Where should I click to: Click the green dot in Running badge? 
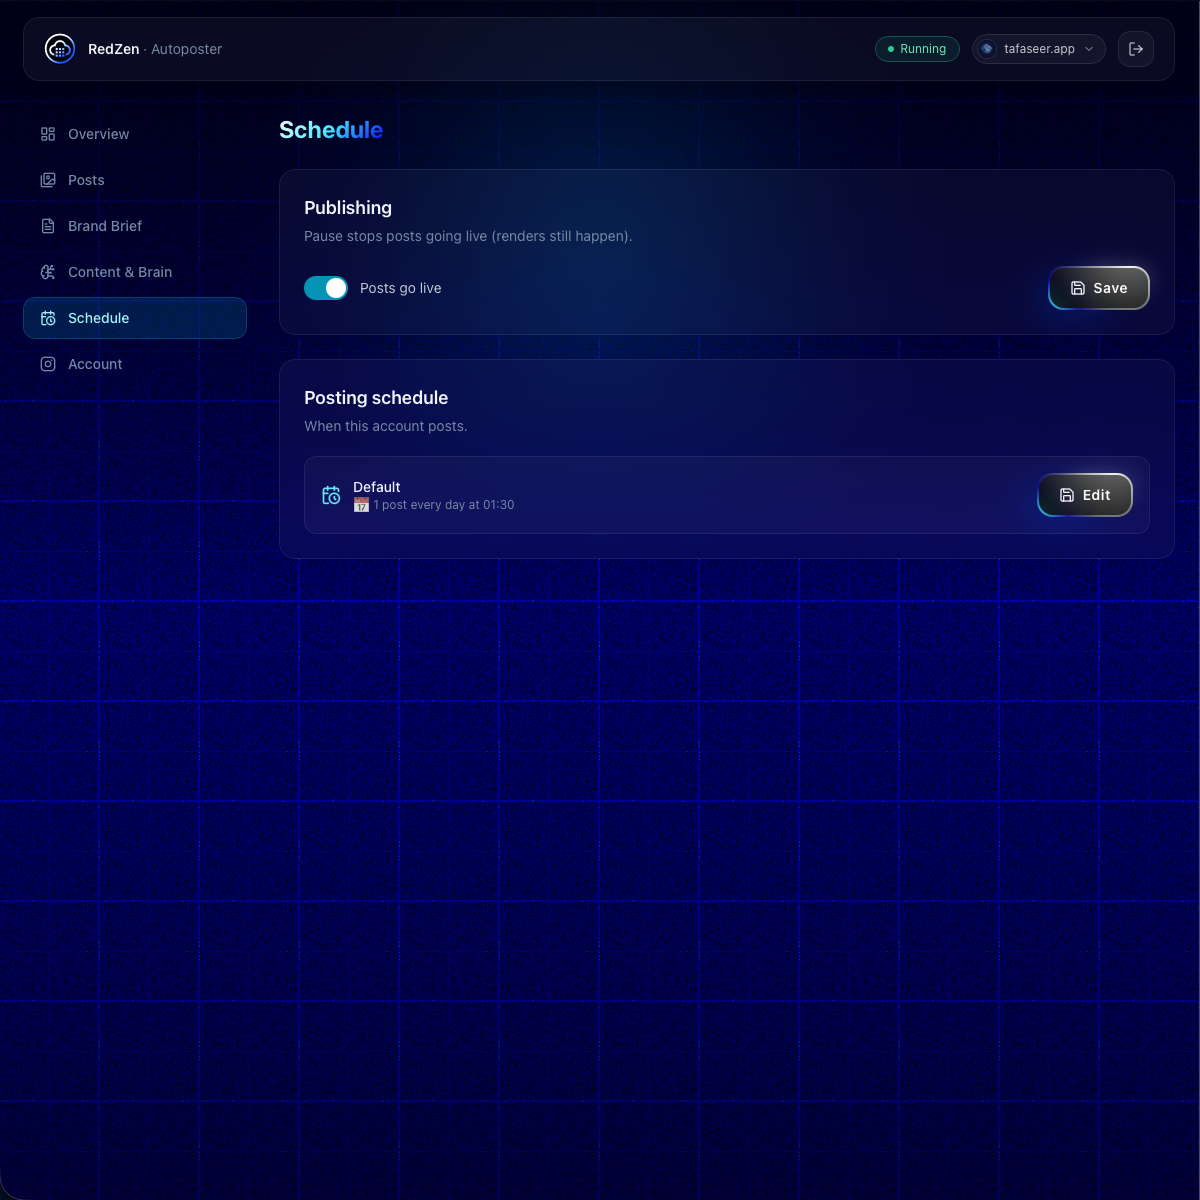click(891, 49)
